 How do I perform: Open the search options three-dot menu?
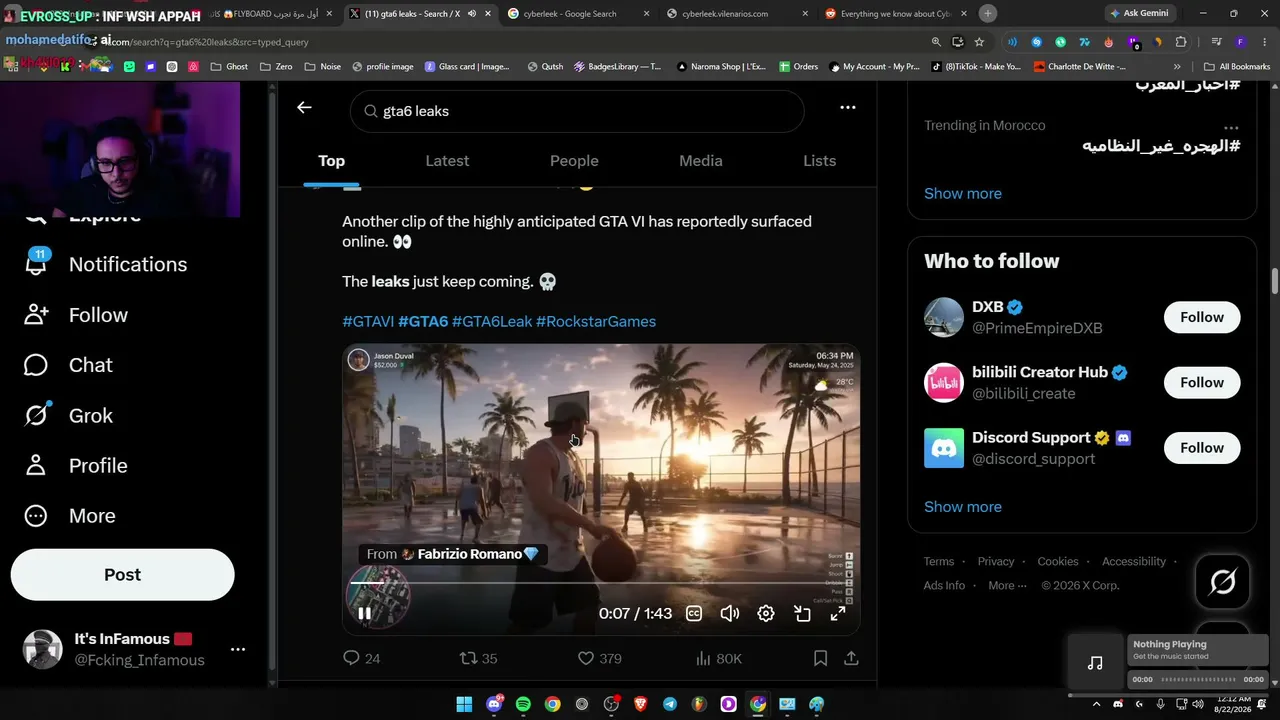pos(847,108)
